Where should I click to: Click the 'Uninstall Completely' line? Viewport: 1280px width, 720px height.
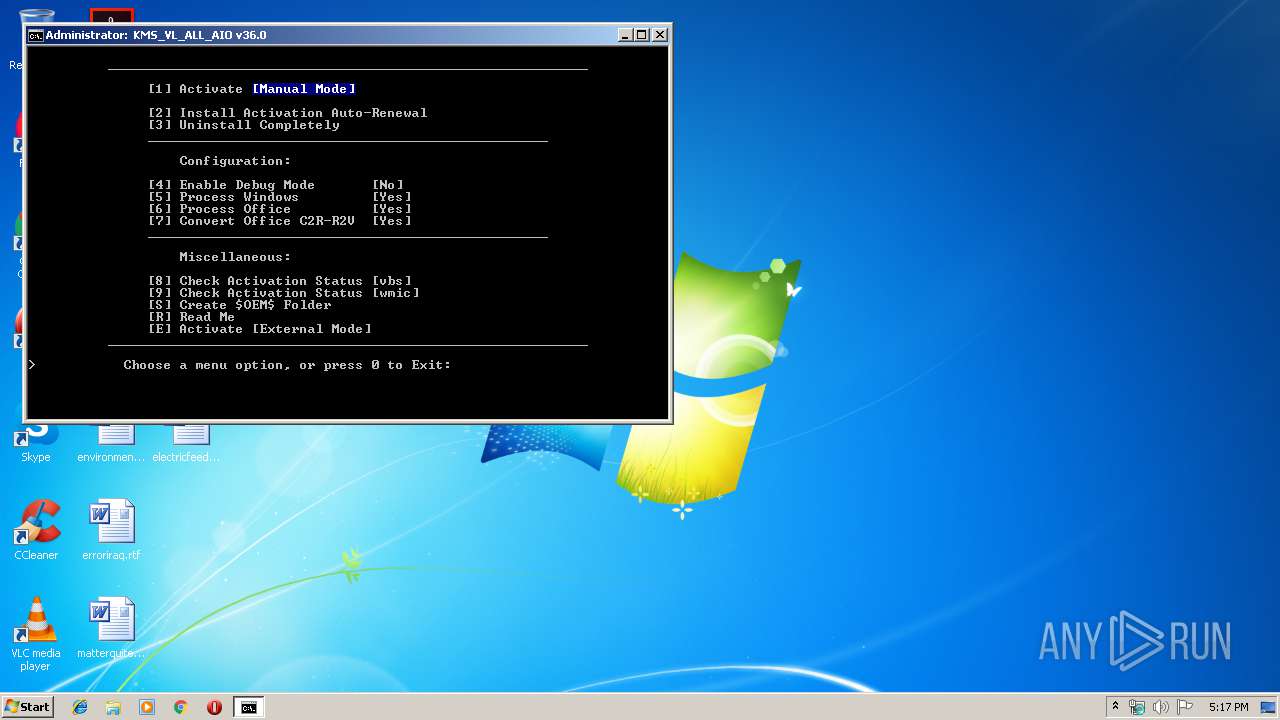(x=244, y=125)
